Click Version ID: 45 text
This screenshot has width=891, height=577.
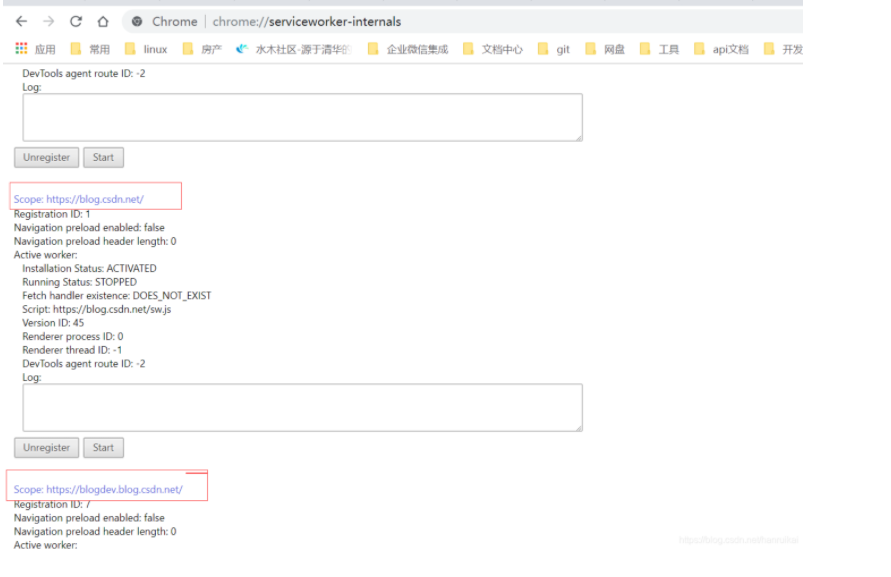[x=53, y=323]
